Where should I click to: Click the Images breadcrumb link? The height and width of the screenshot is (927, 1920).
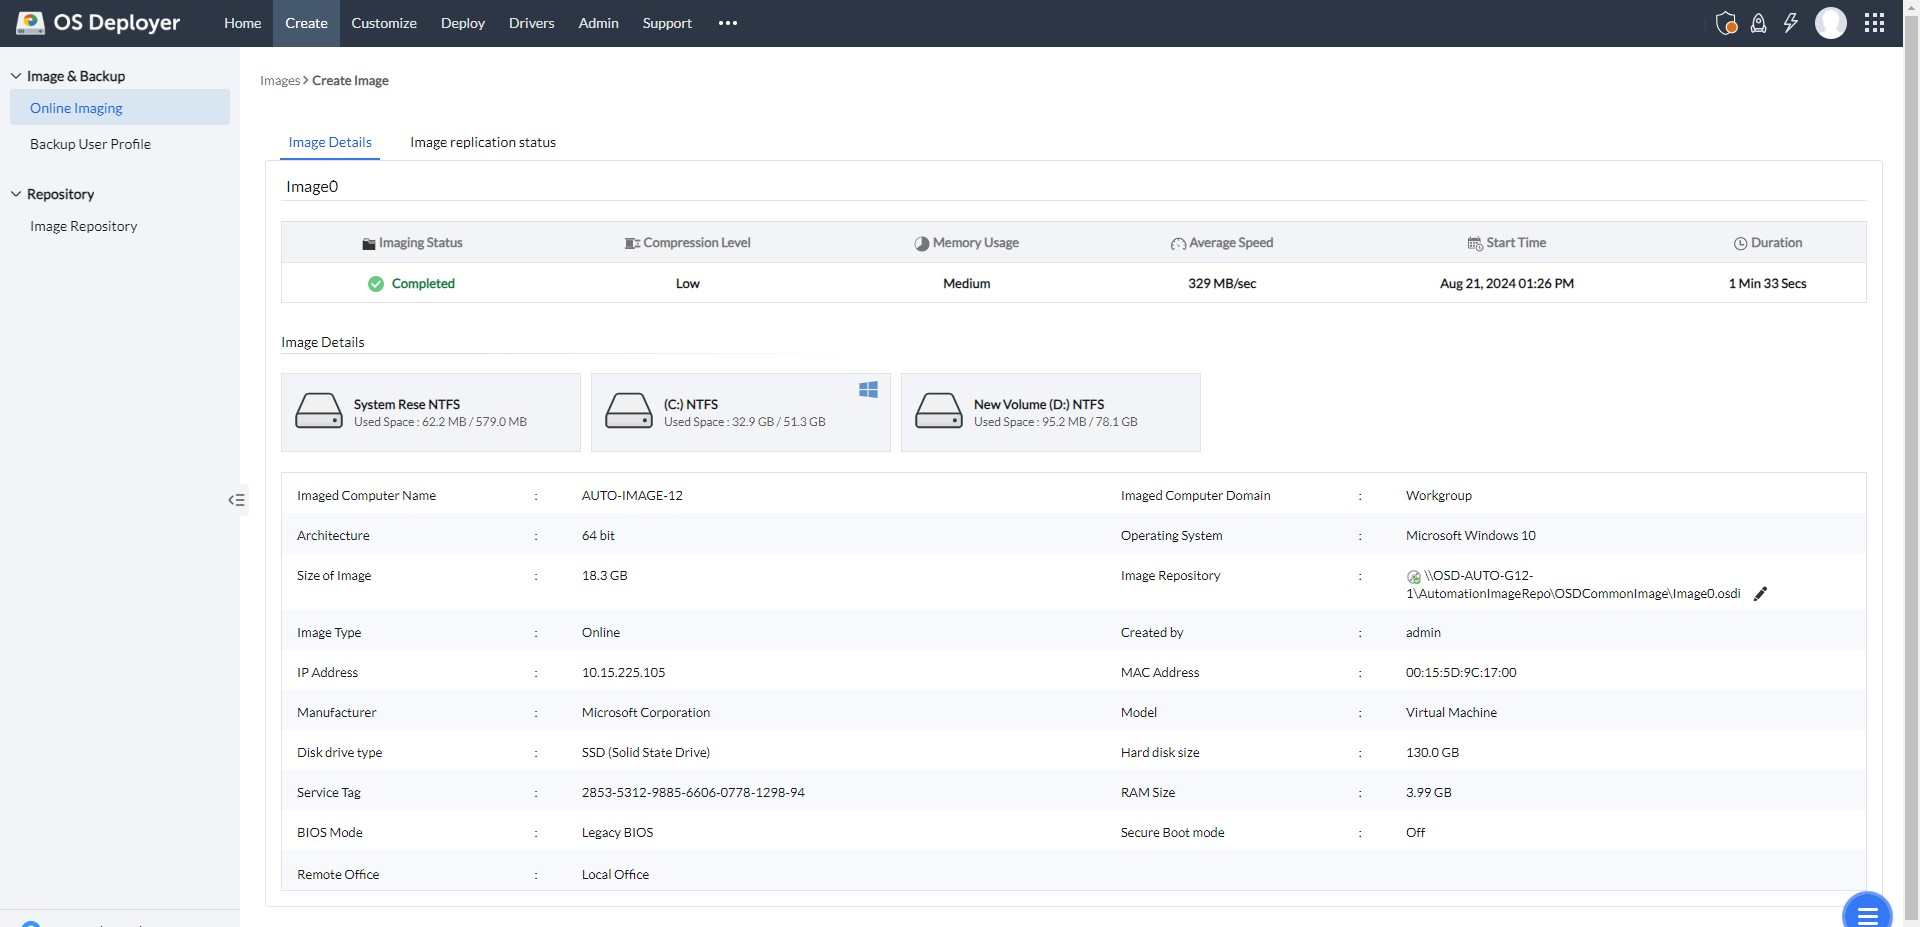click(x=279, y=80)
